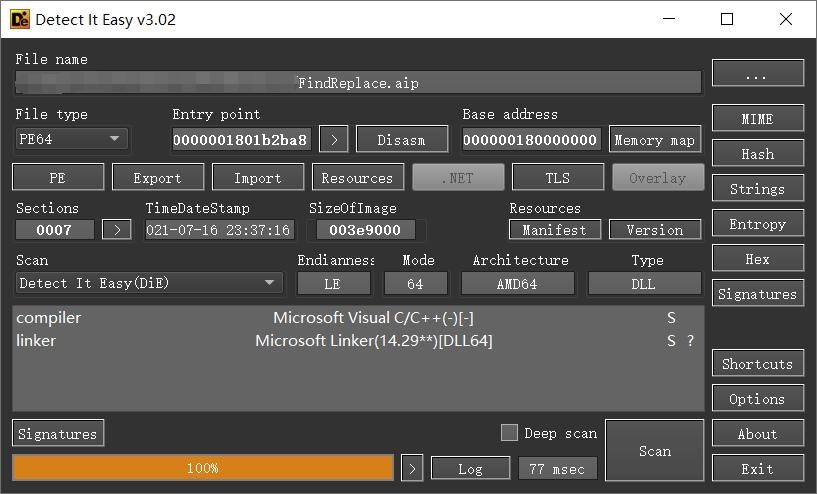817x494 pixels.
Task: Open the scan Log
Action: pyautogui.click(x=471, y=468)
